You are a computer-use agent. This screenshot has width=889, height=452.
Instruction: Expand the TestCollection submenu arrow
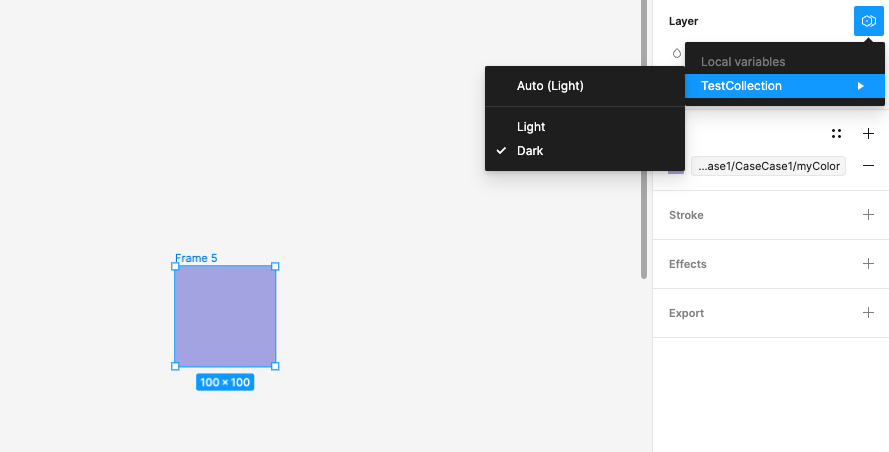point(860,86)
